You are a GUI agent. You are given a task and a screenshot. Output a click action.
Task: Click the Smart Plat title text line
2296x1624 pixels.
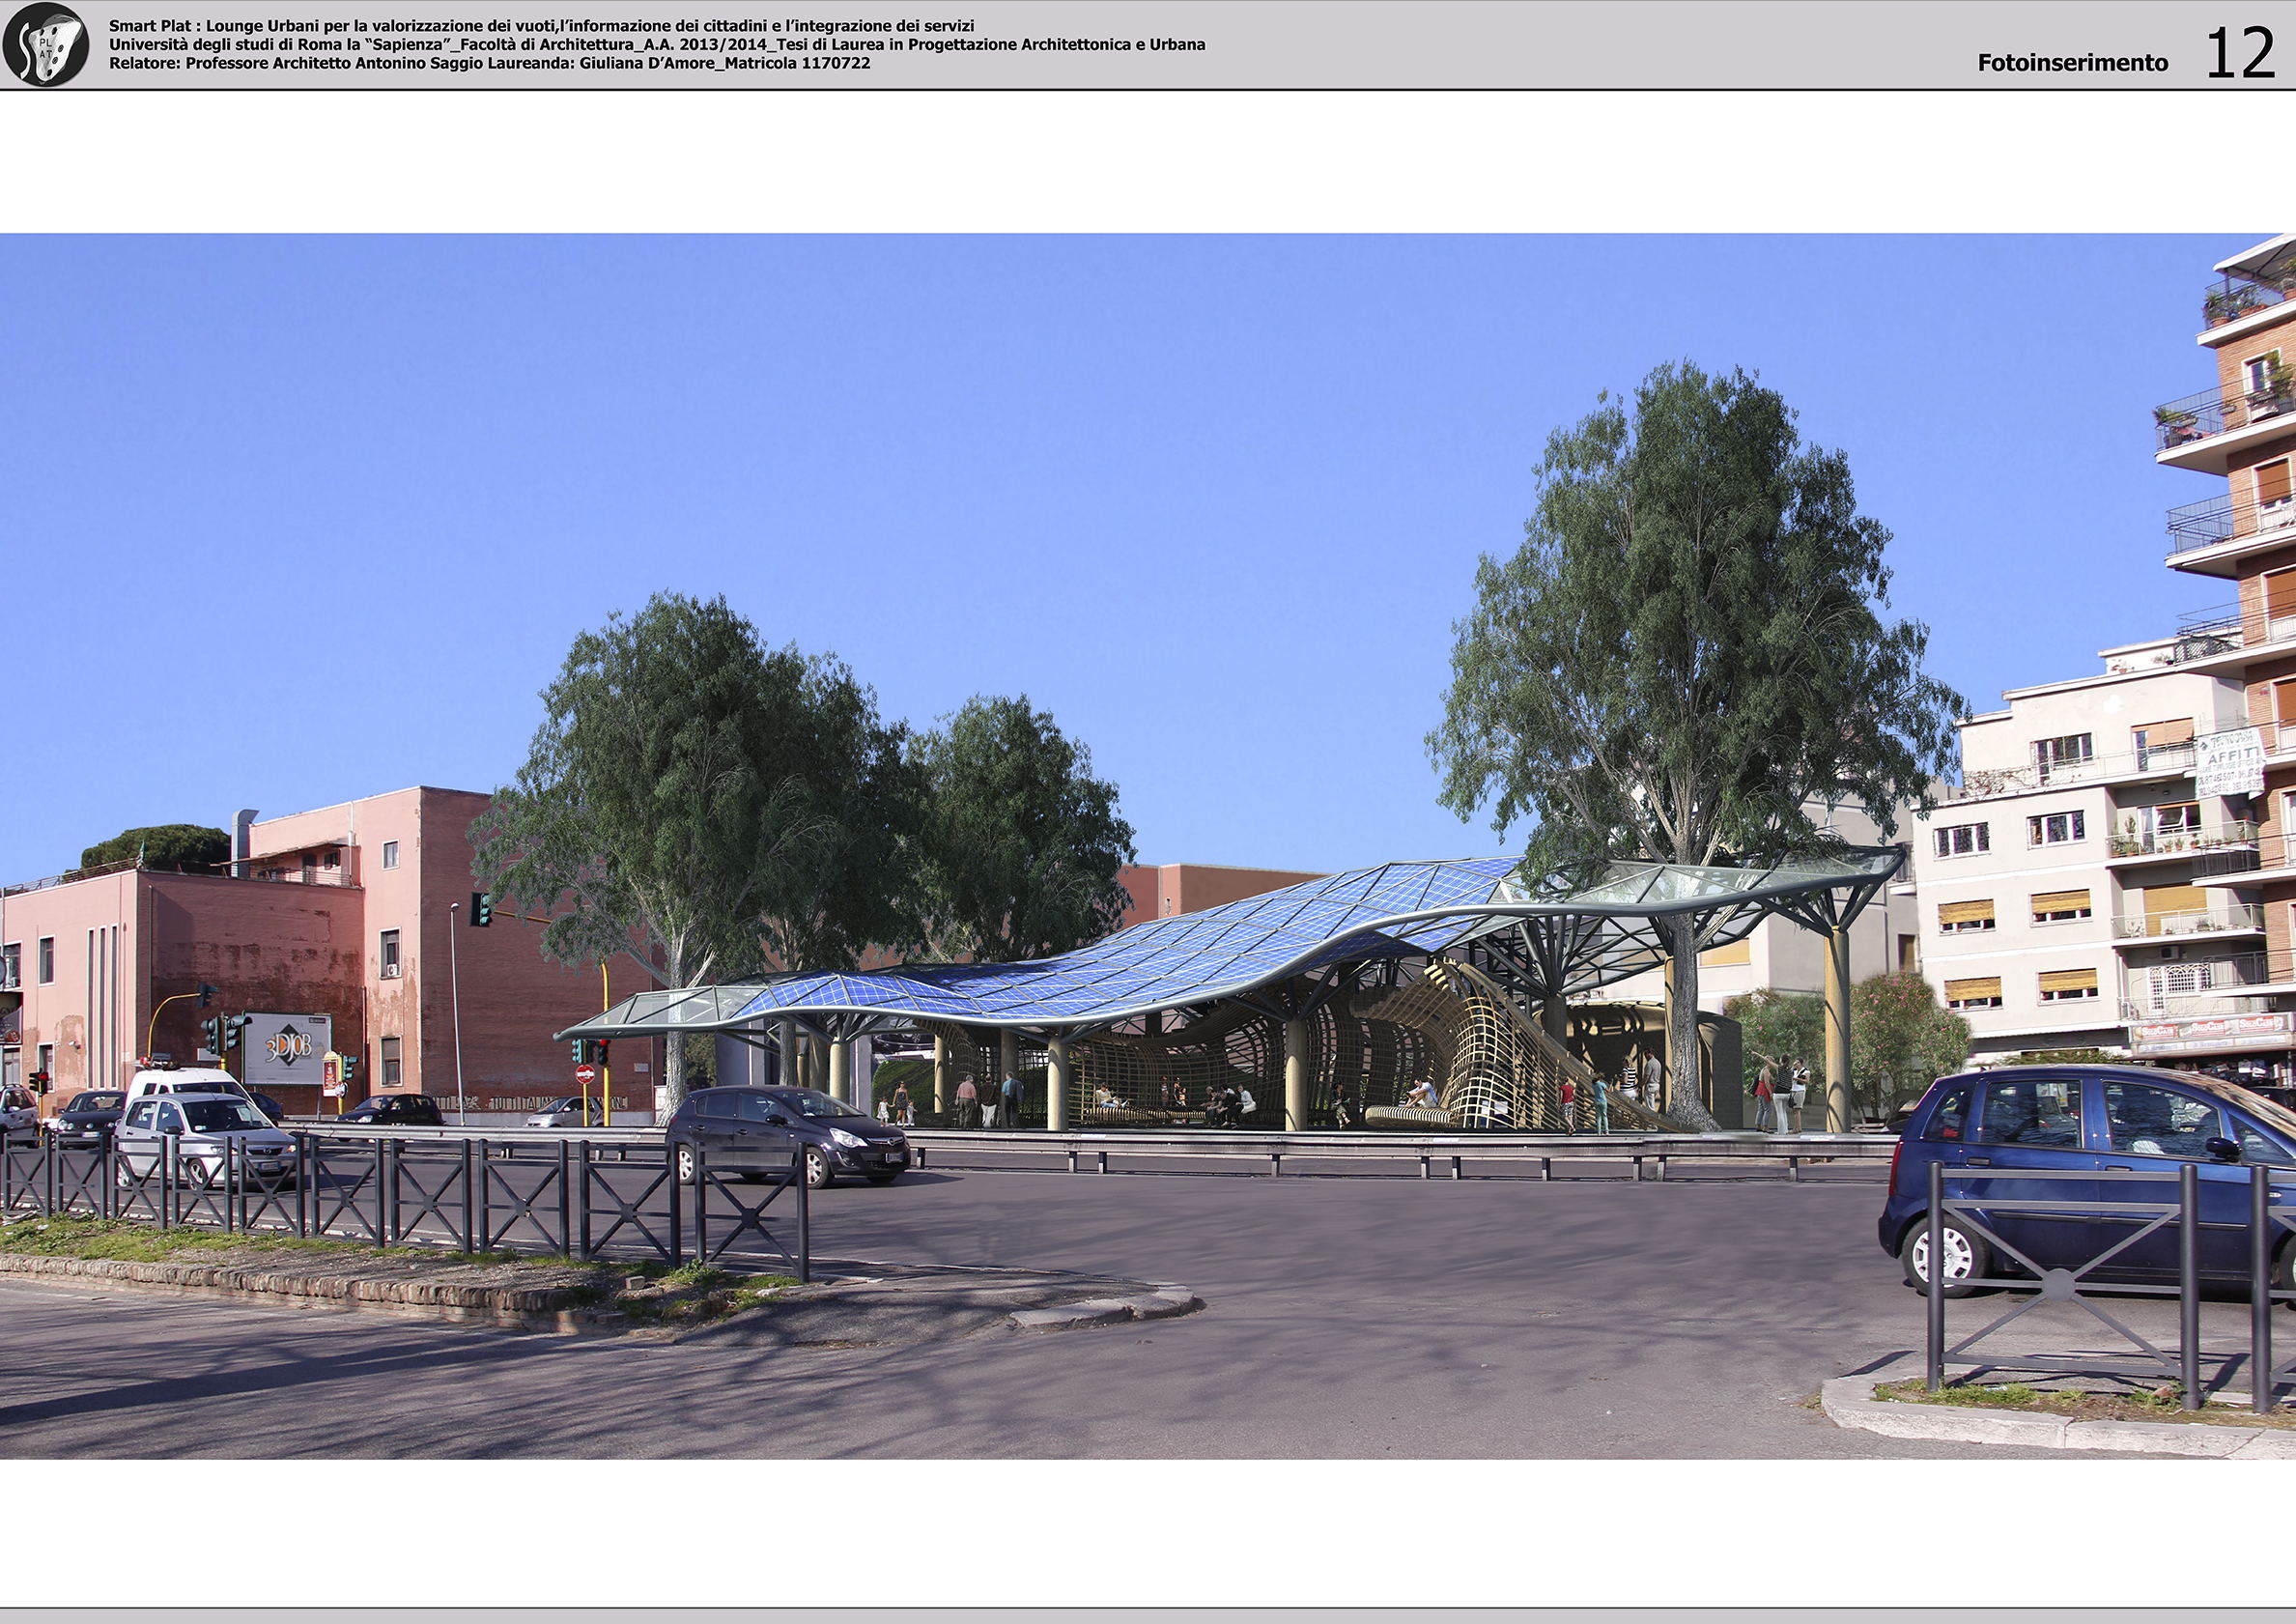click(541, 26)
